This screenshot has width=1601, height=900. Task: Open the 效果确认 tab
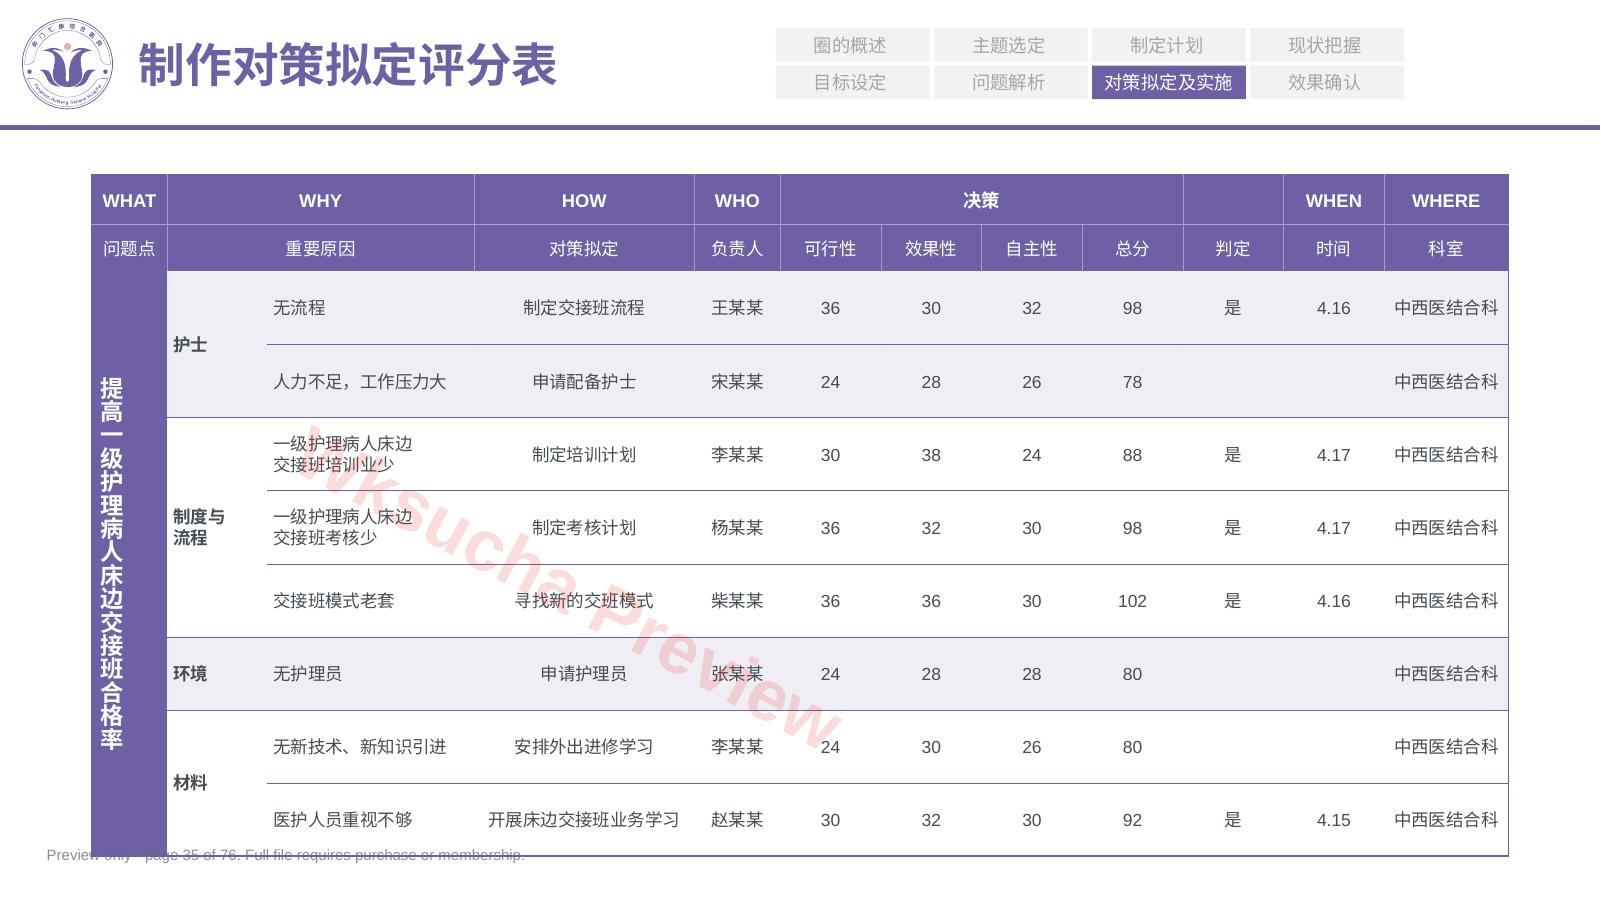click(x=1326, y=82)
